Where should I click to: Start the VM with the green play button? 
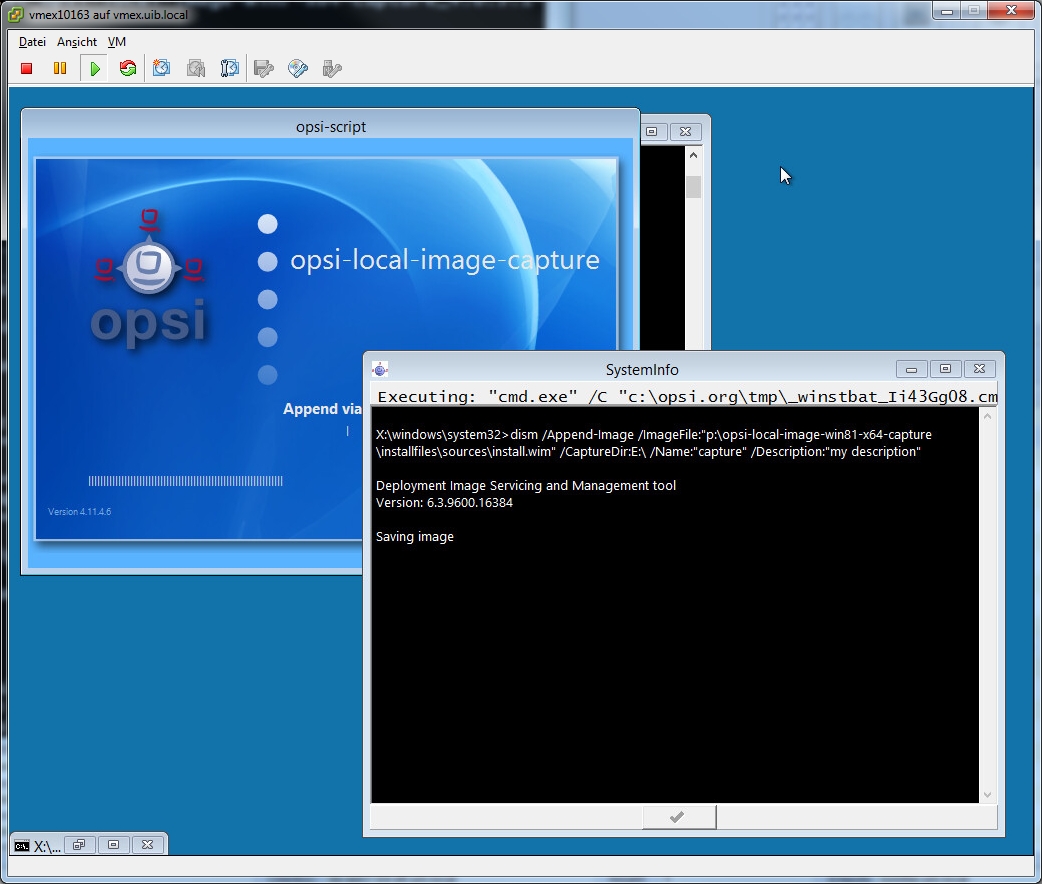95,68
